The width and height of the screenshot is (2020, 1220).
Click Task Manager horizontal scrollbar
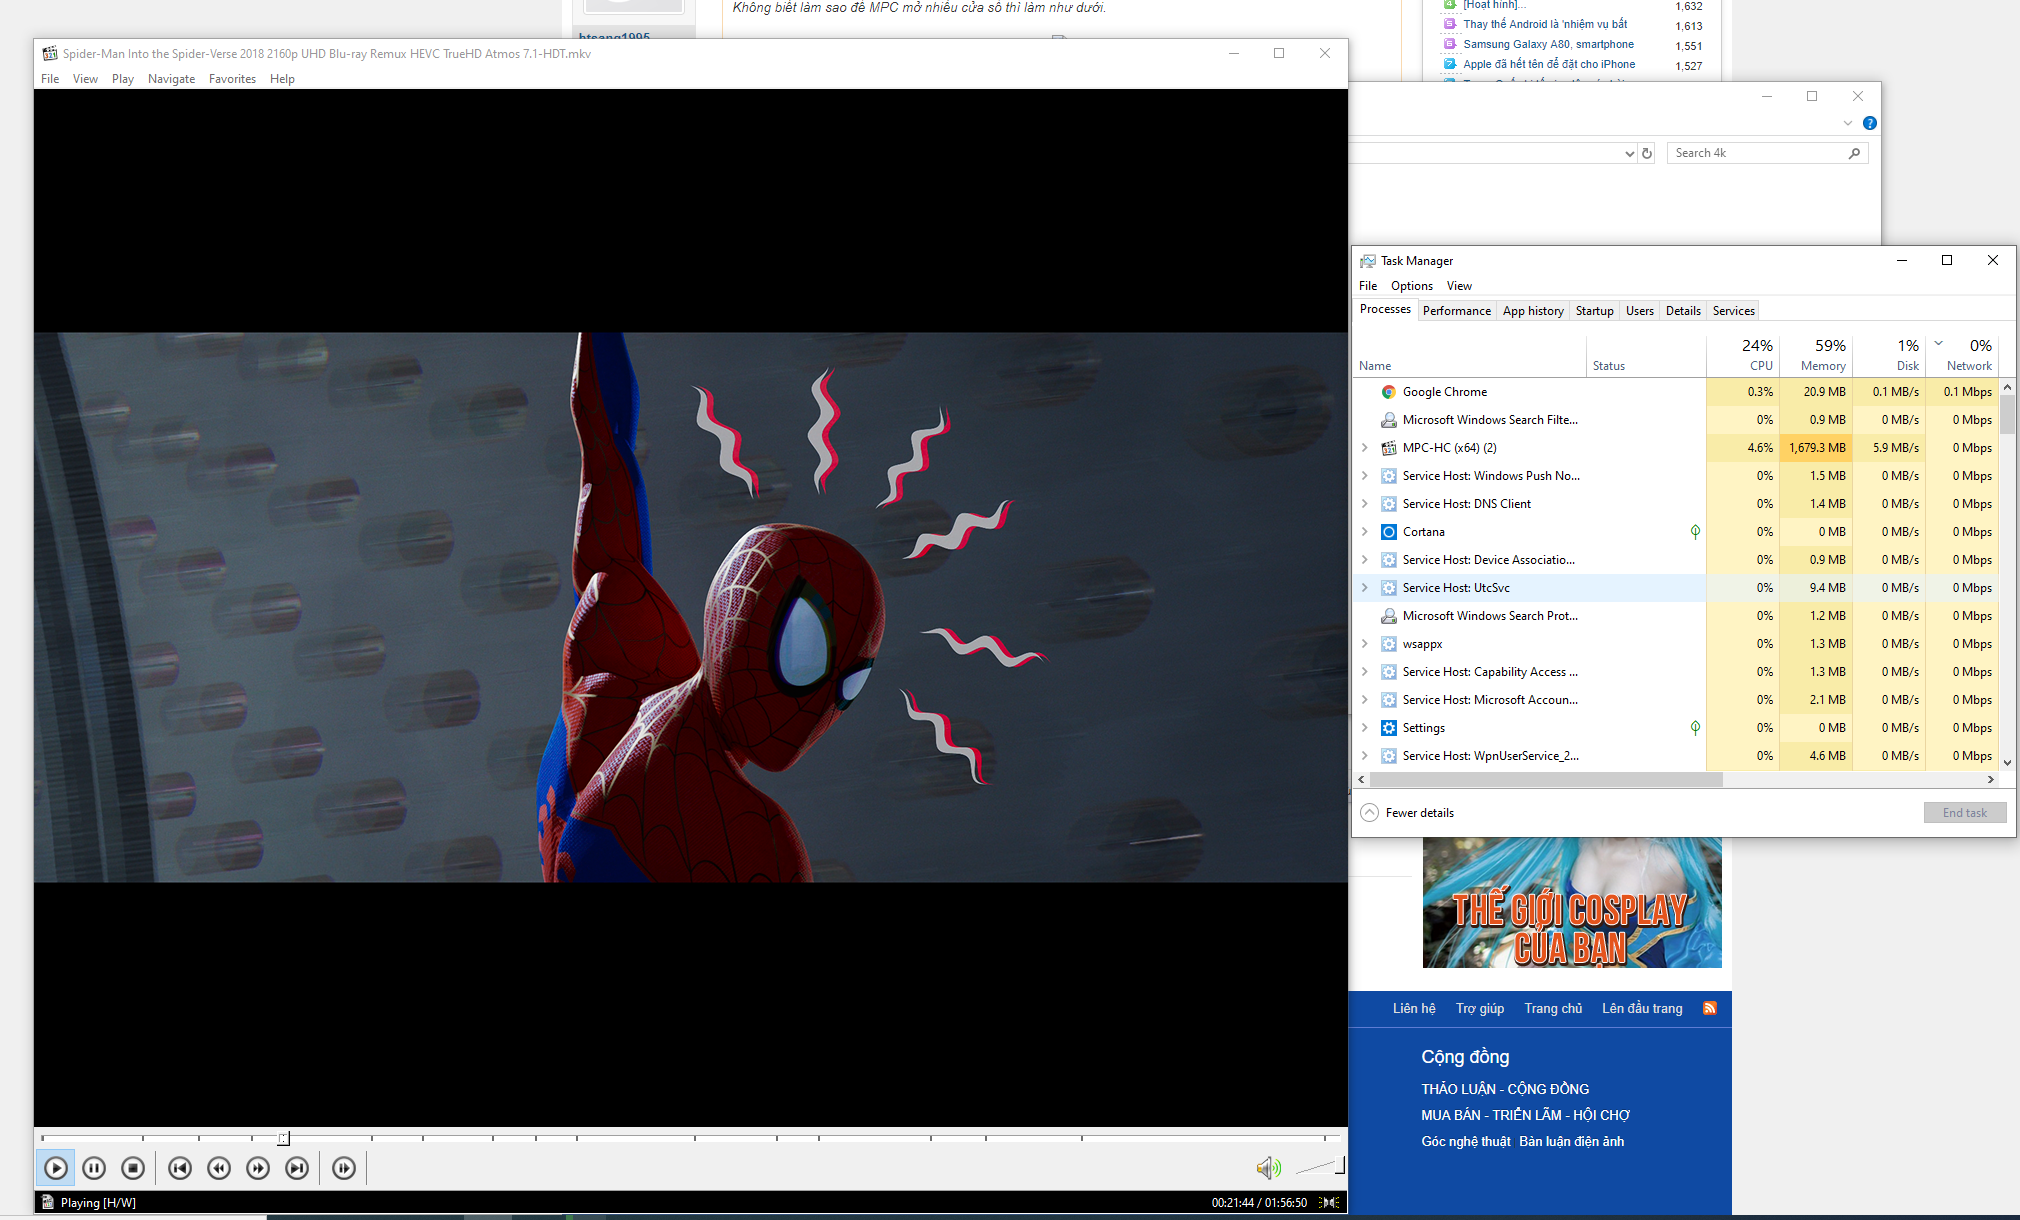point(1545,779)
